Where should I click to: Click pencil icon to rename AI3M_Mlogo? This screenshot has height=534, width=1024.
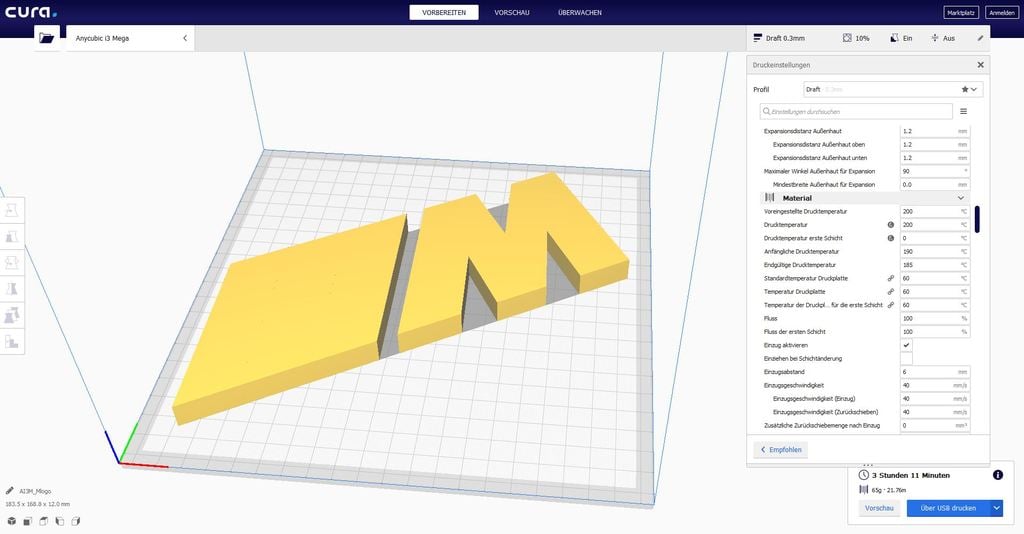(10, 491)
